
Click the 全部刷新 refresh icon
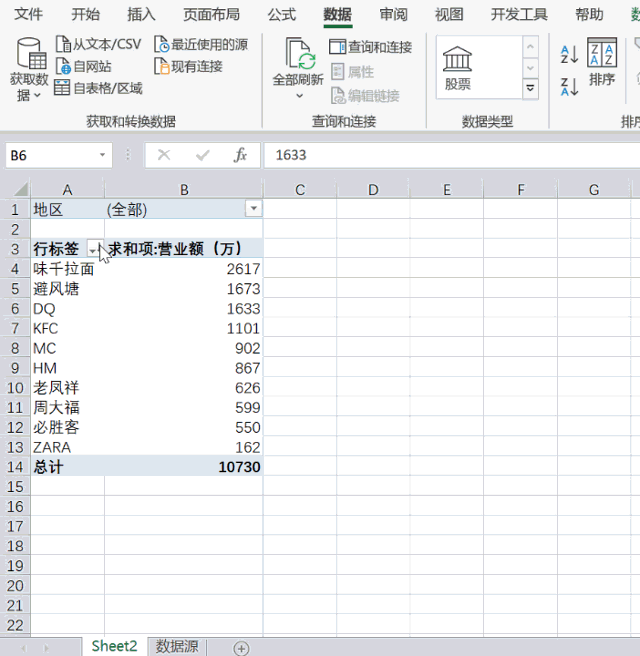click(x=298, y=54)
